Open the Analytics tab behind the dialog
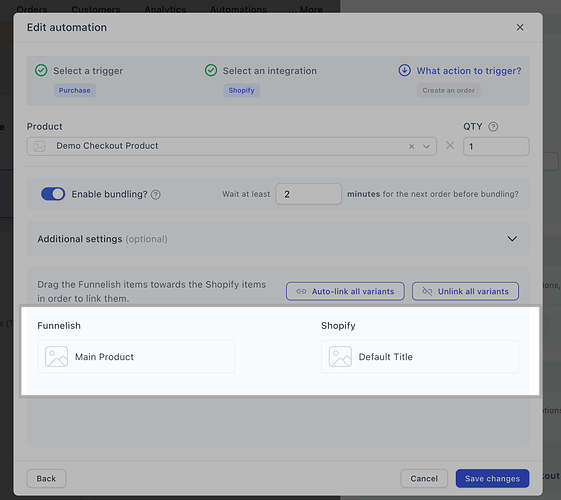Screen dimensions: 561x500 [x=165, y=9]
